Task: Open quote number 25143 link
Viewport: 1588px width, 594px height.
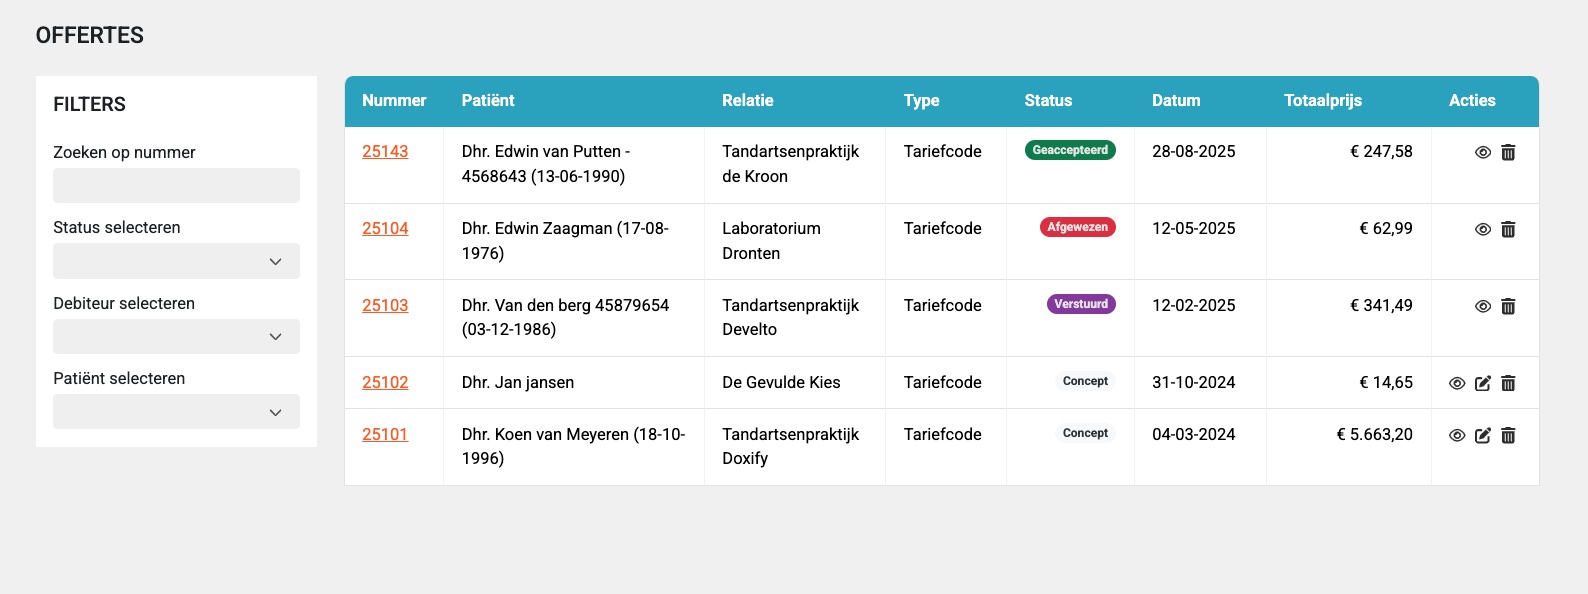Action: coord(385,152)
